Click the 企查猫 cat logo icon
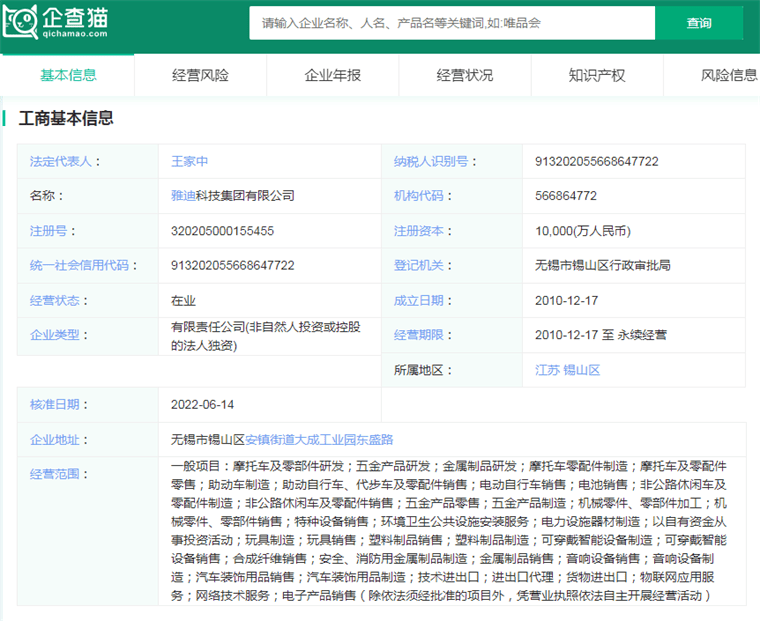The image size is (760, 621). tap(19, 22)
